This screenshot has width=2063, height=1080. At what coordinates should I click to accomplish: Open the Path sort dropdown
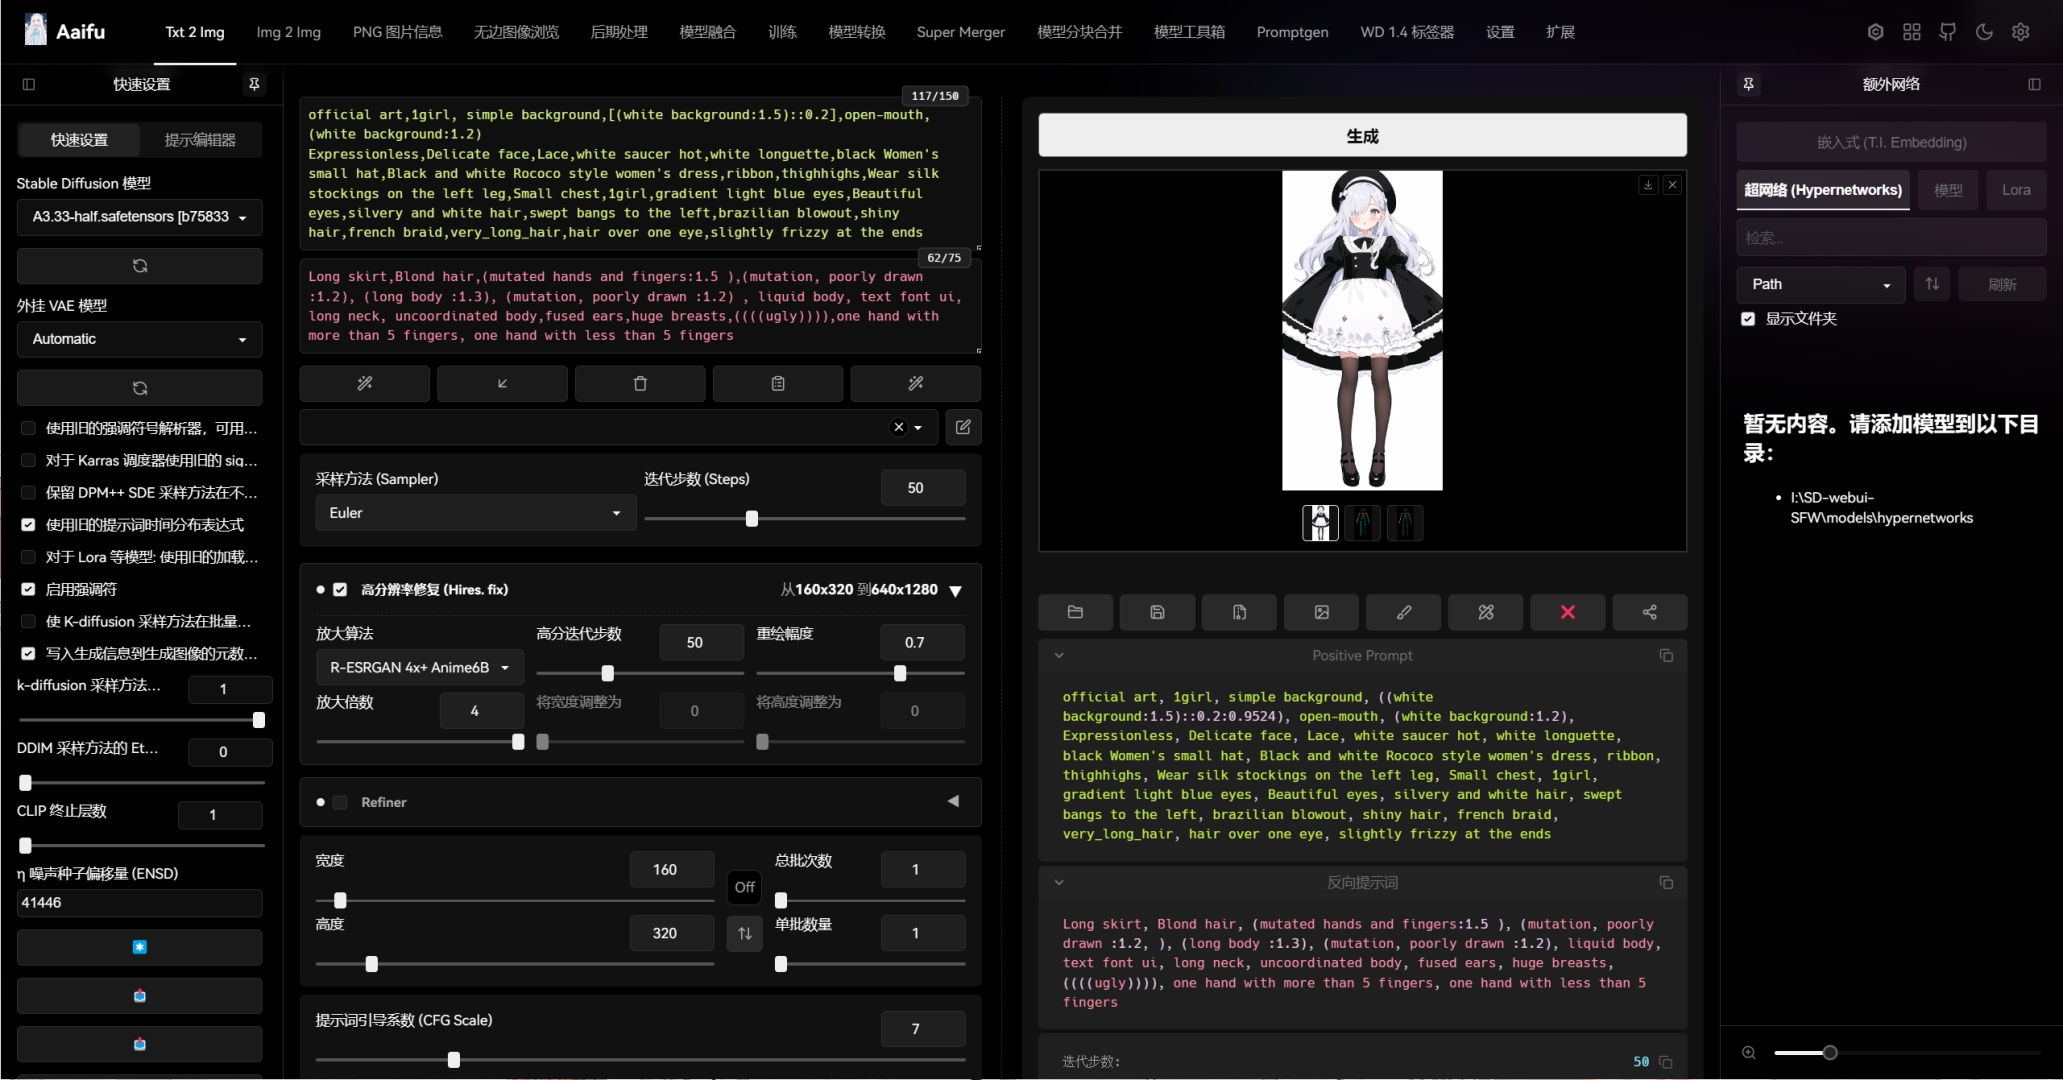1821,284
